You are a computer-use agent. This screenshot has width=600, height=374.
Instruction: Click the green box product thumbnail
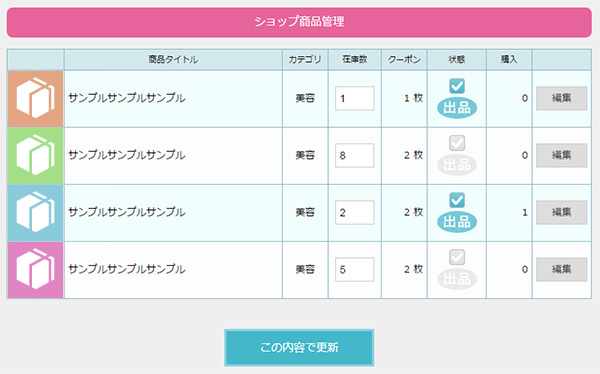(x=36, y=156)
